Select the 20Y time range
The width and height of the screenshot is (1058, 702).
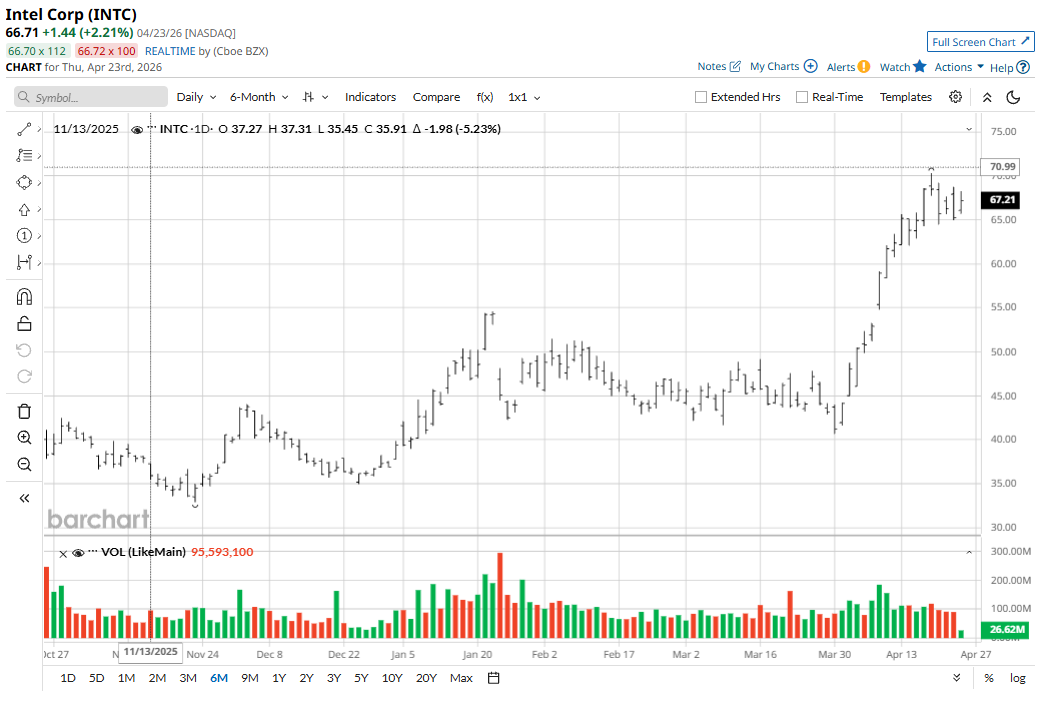pos(426,678)
